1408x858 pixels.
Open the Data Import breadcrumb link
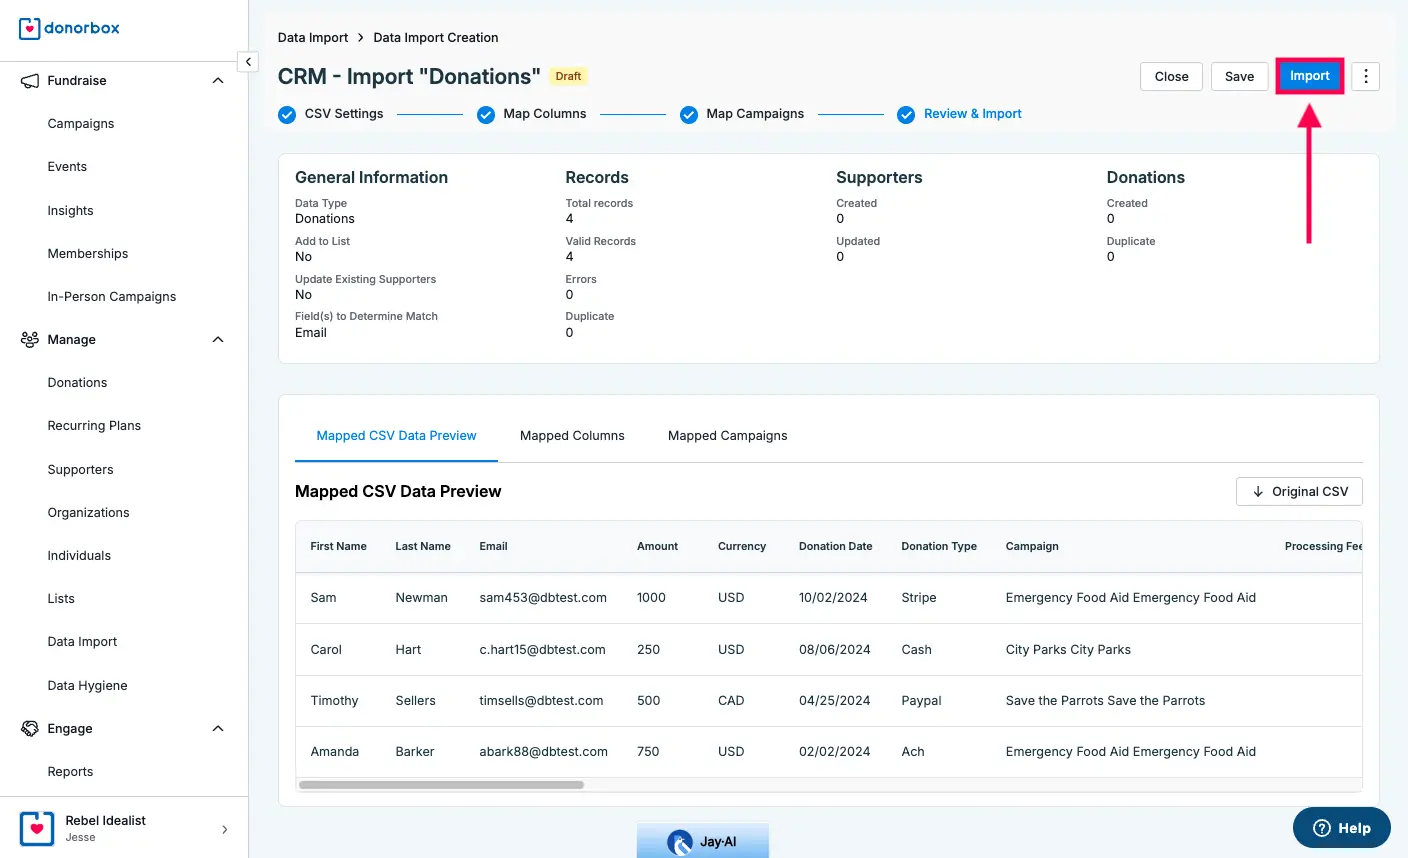tap(313, 37)
